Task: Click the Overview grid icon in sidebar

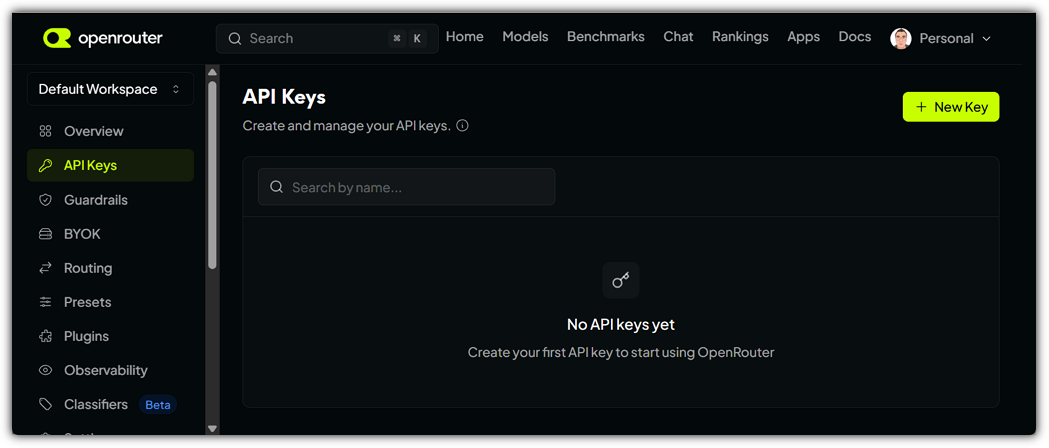Action: (45, 131)
